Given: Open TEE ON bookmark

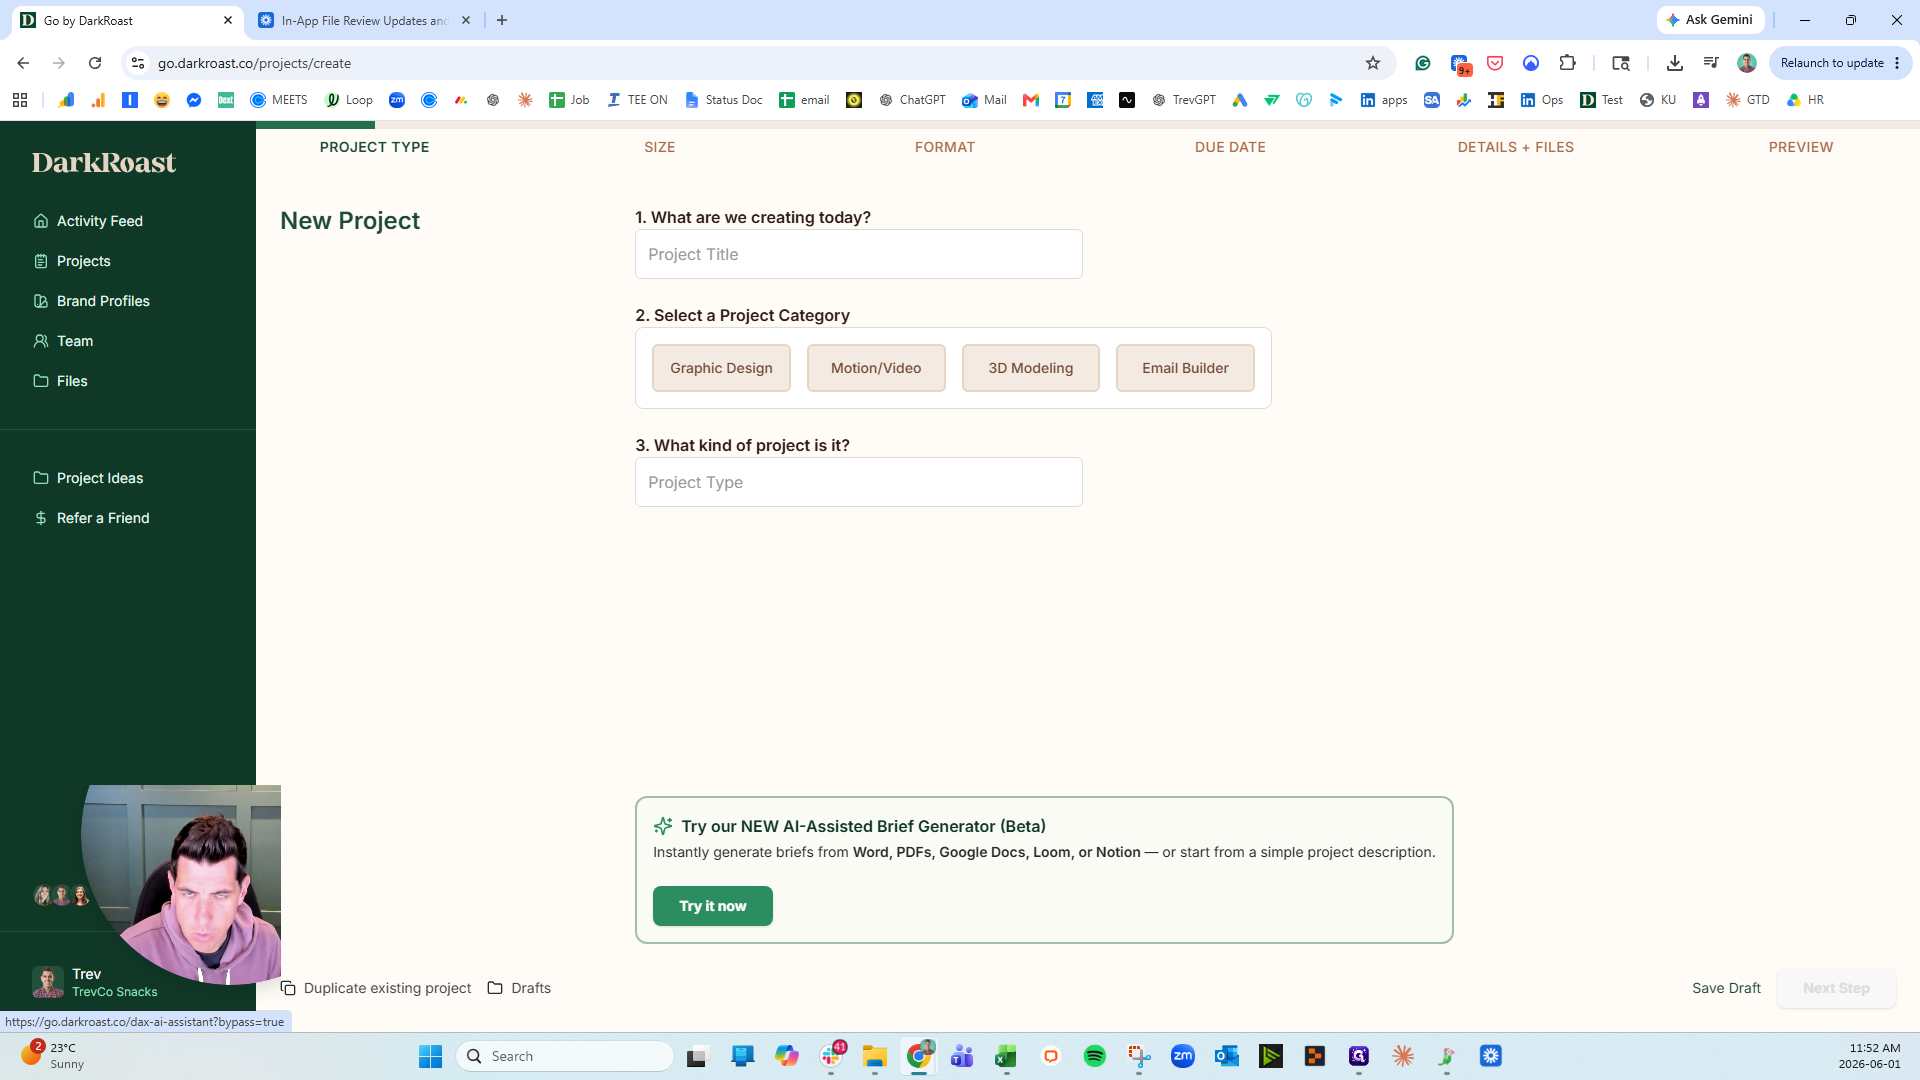Looking at the screenshot, I should click(637, 100).
